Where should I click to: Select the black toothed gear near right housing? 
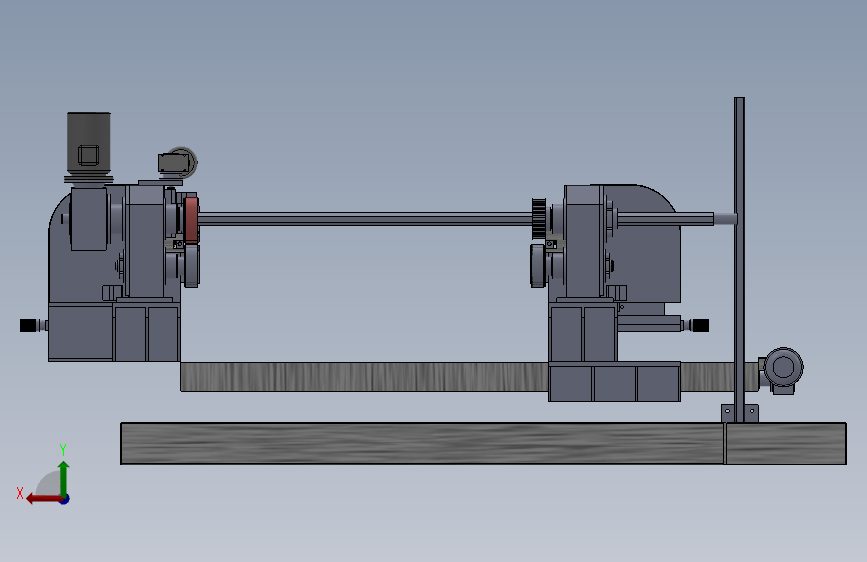tap(539, 218)
